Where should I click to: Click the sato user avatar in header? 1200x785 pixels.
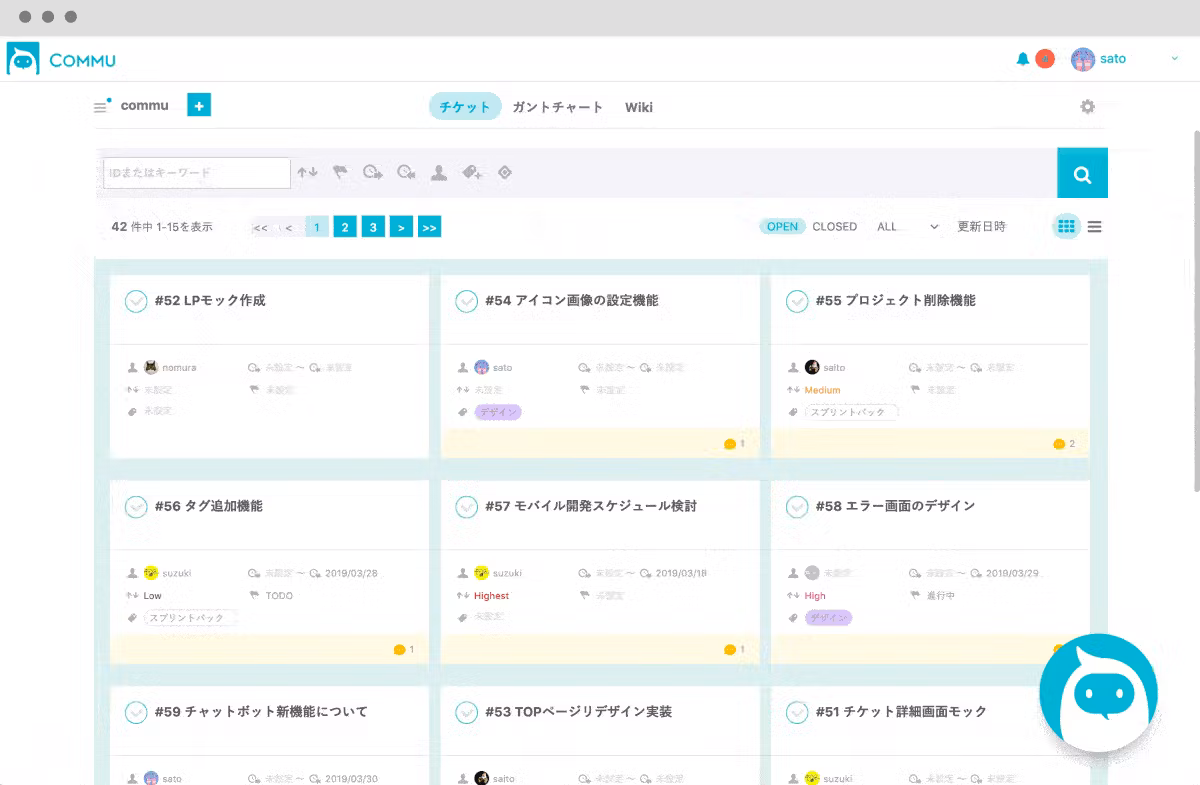click(1082, 59)
